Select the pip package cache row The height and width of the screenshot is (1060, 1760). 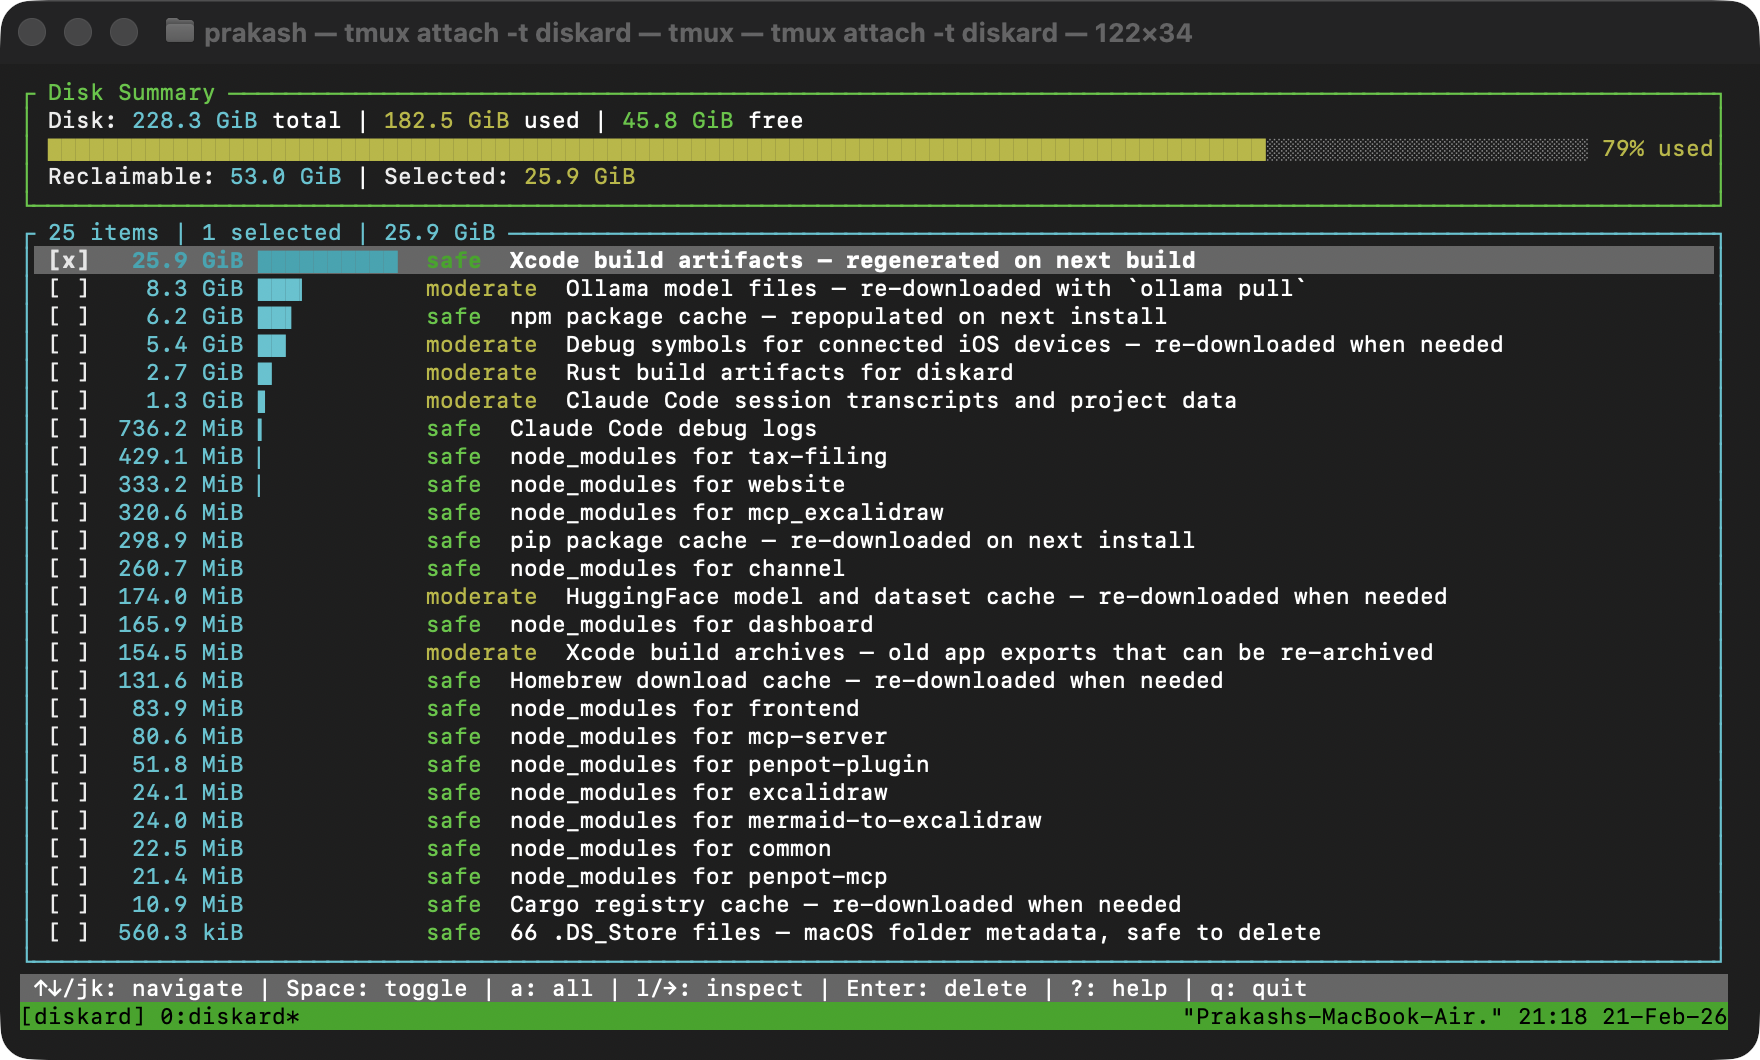point(874,540)
